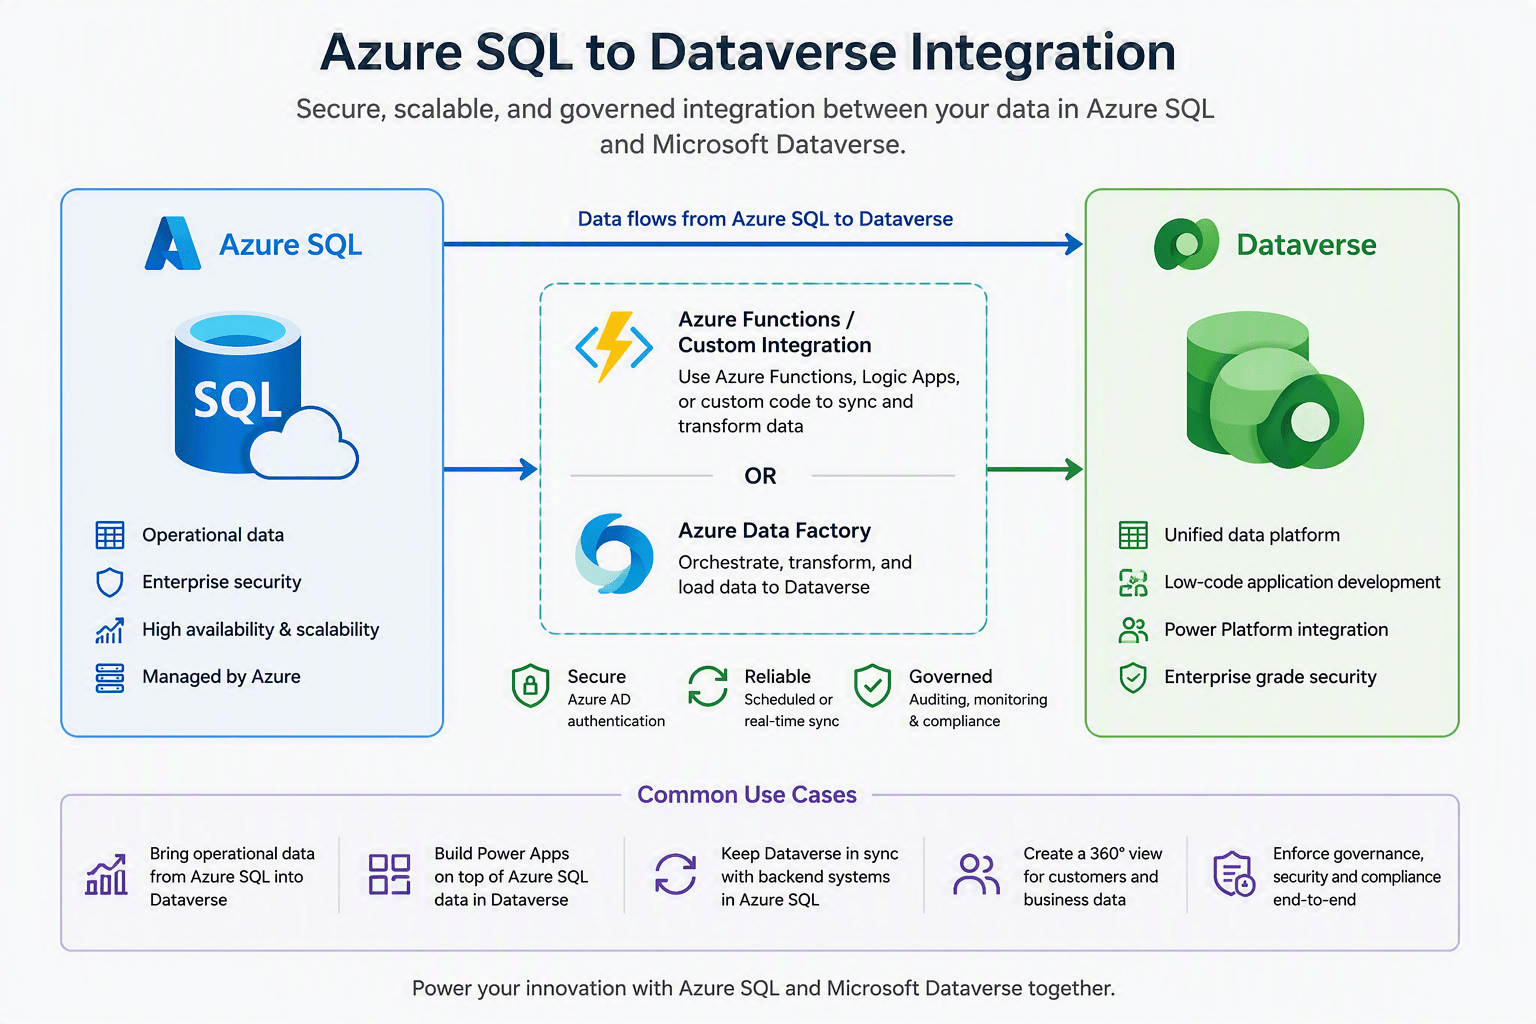Click the server stack icon beside Managed by Azure
This screenshot has height=1024, width=1536.
click(110, 677)
